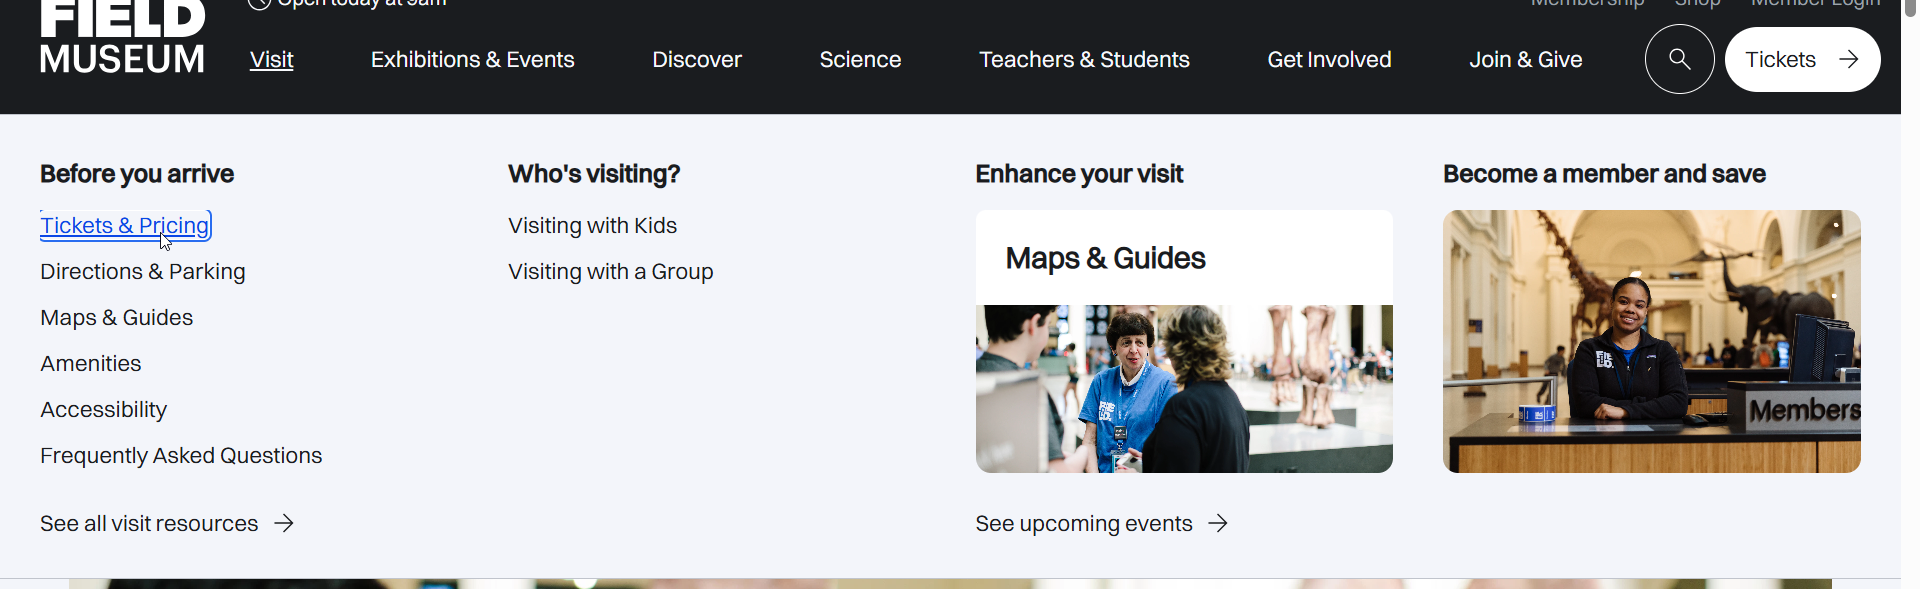Expand the Discover menu
This screenshot has width=1920, height=589.
click(696, 60)
